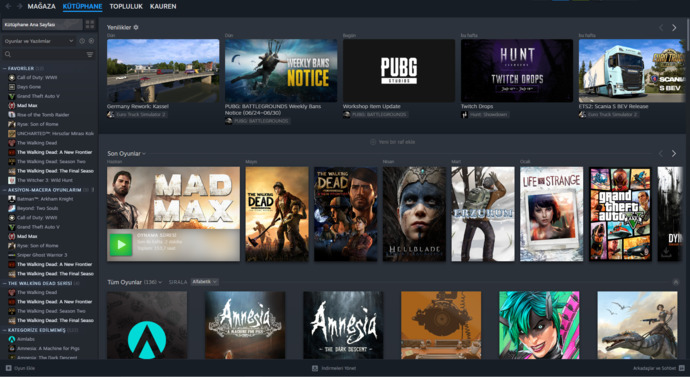The width and height of the screenshot is (690, 377).
Task: Collapse the AKSİYON-MACERA OYUNLARIM category
Action: (x=4, y=190)
